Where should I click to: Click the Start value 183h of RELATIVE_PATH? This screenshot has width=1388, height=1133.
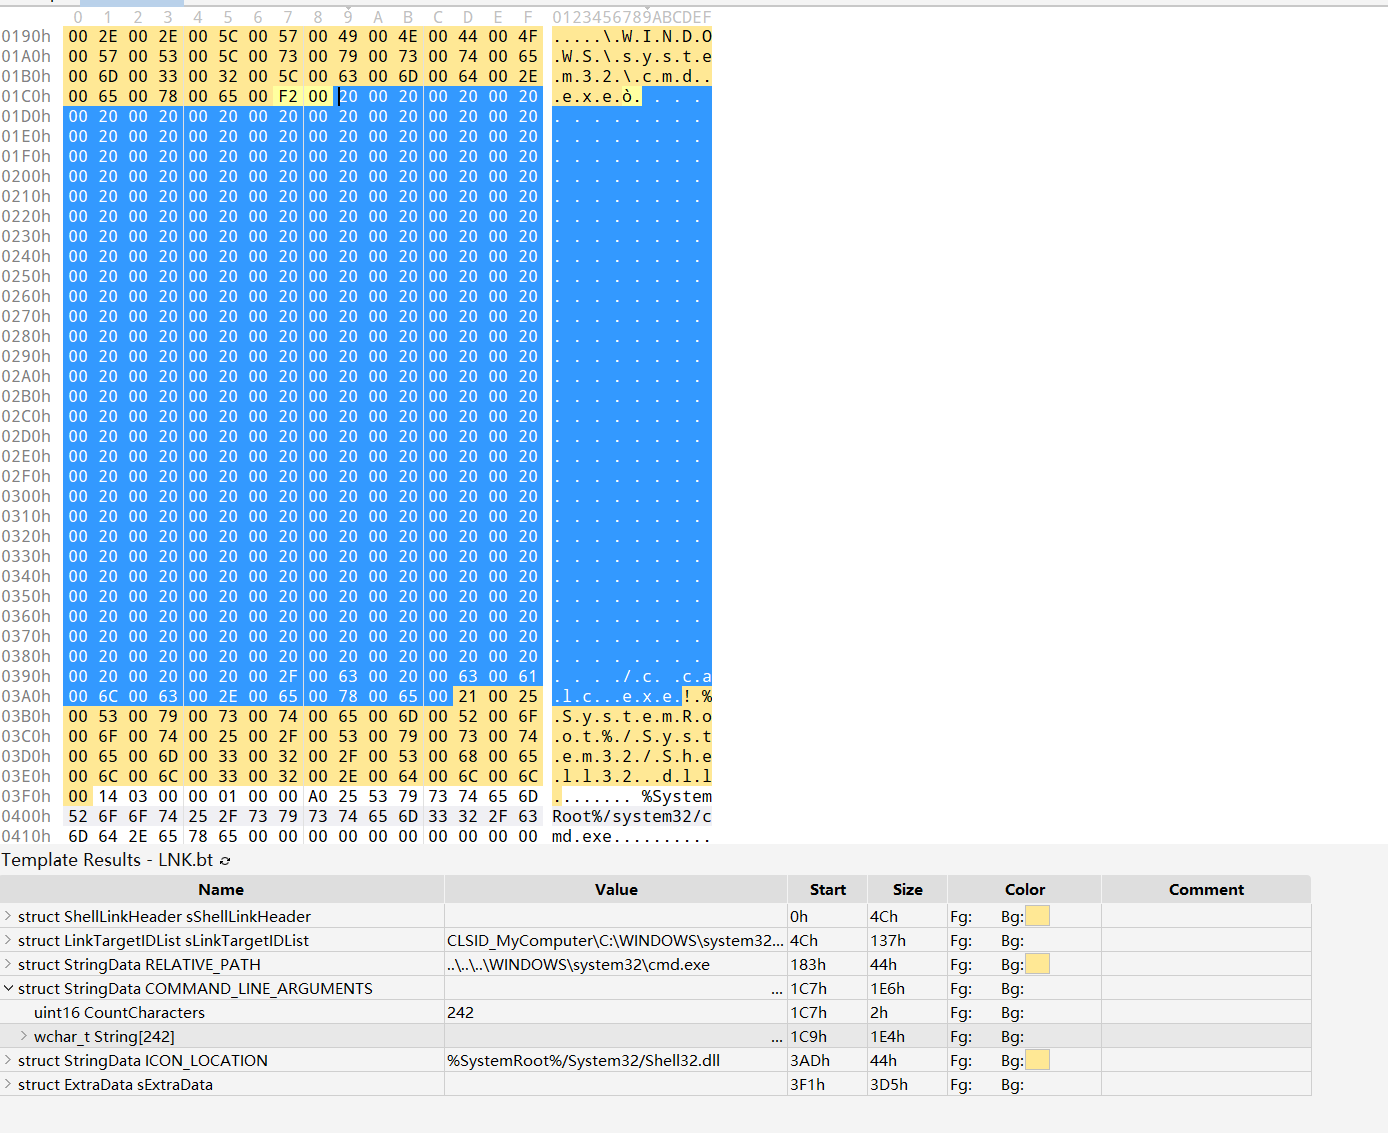click(x=808, y=964)
